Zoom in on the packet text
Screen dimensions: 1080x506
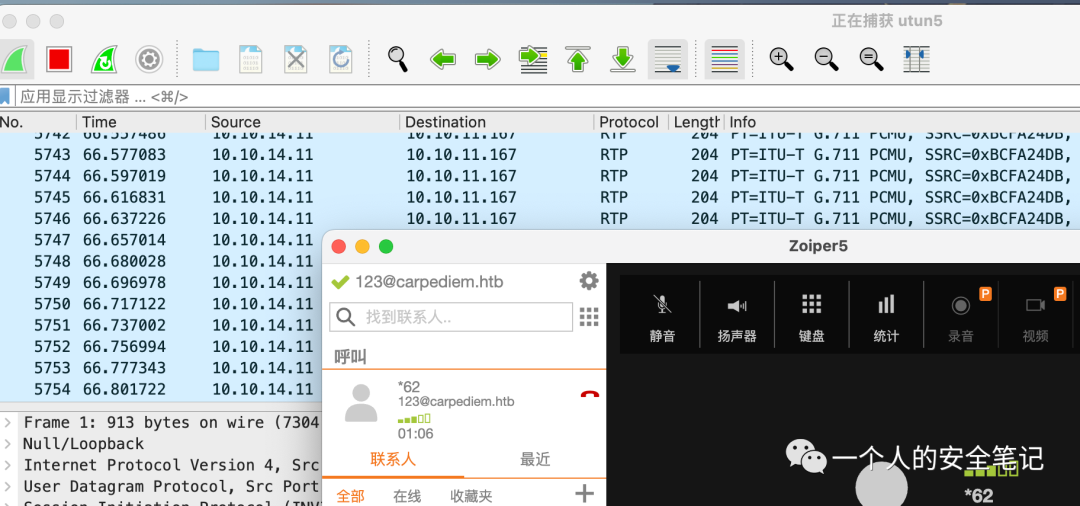782,59
